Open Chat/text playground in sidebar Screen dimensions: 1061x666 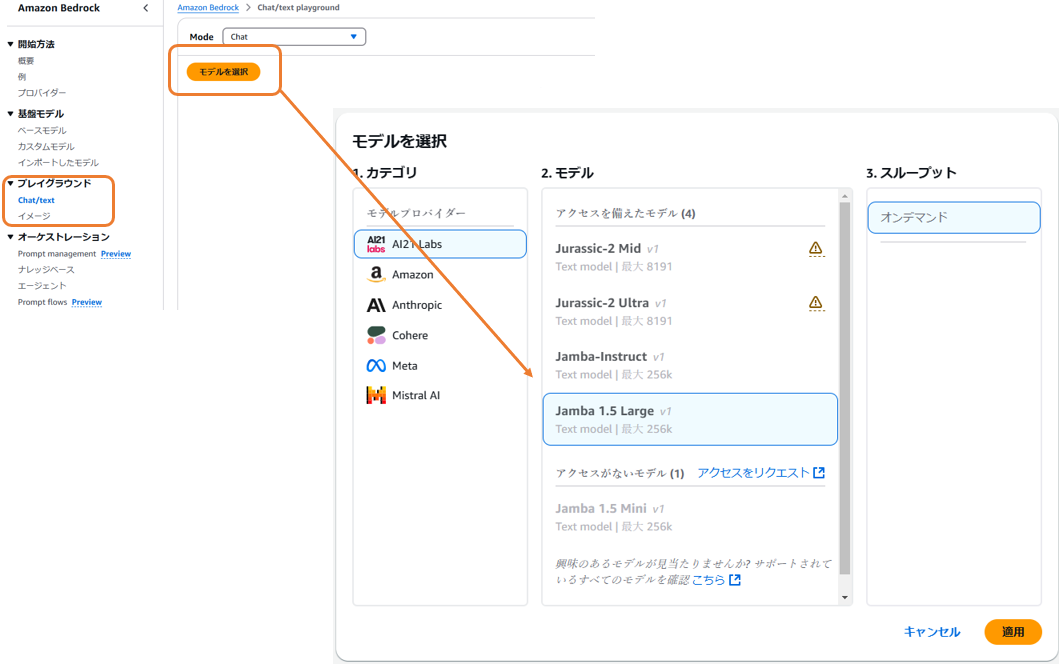pos(36,200)
